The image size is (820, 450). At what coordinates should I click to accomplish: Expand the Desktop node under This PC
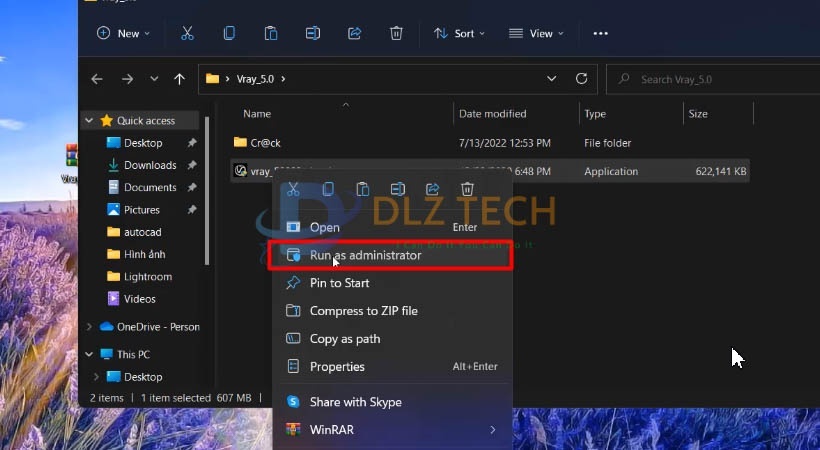(96, 377)
